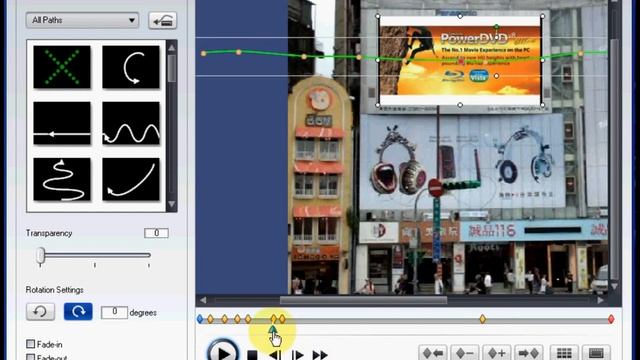The width and height of the screenshot is (640, 360).
Task: Toggle the grid lines button
Action: click(564, 353)
